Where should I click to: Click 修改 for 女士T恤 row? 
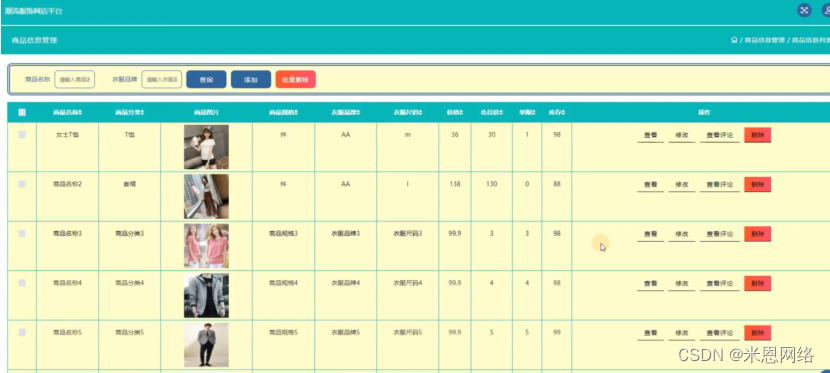tap(682, 135)
